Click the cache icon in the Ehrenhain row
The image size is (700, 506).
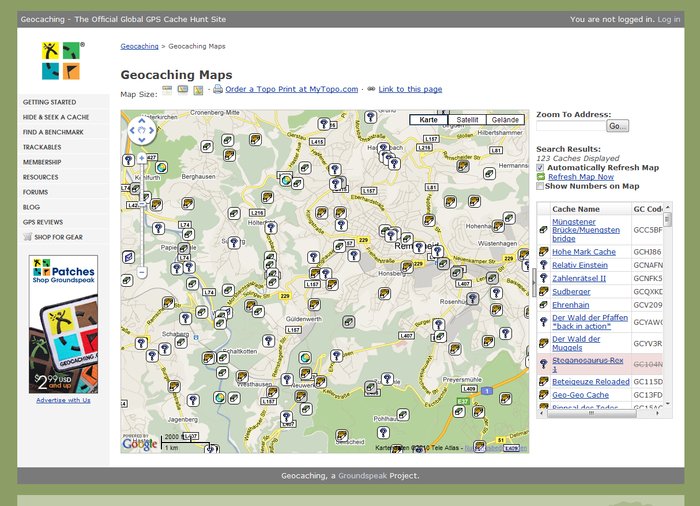pos(543,305)
